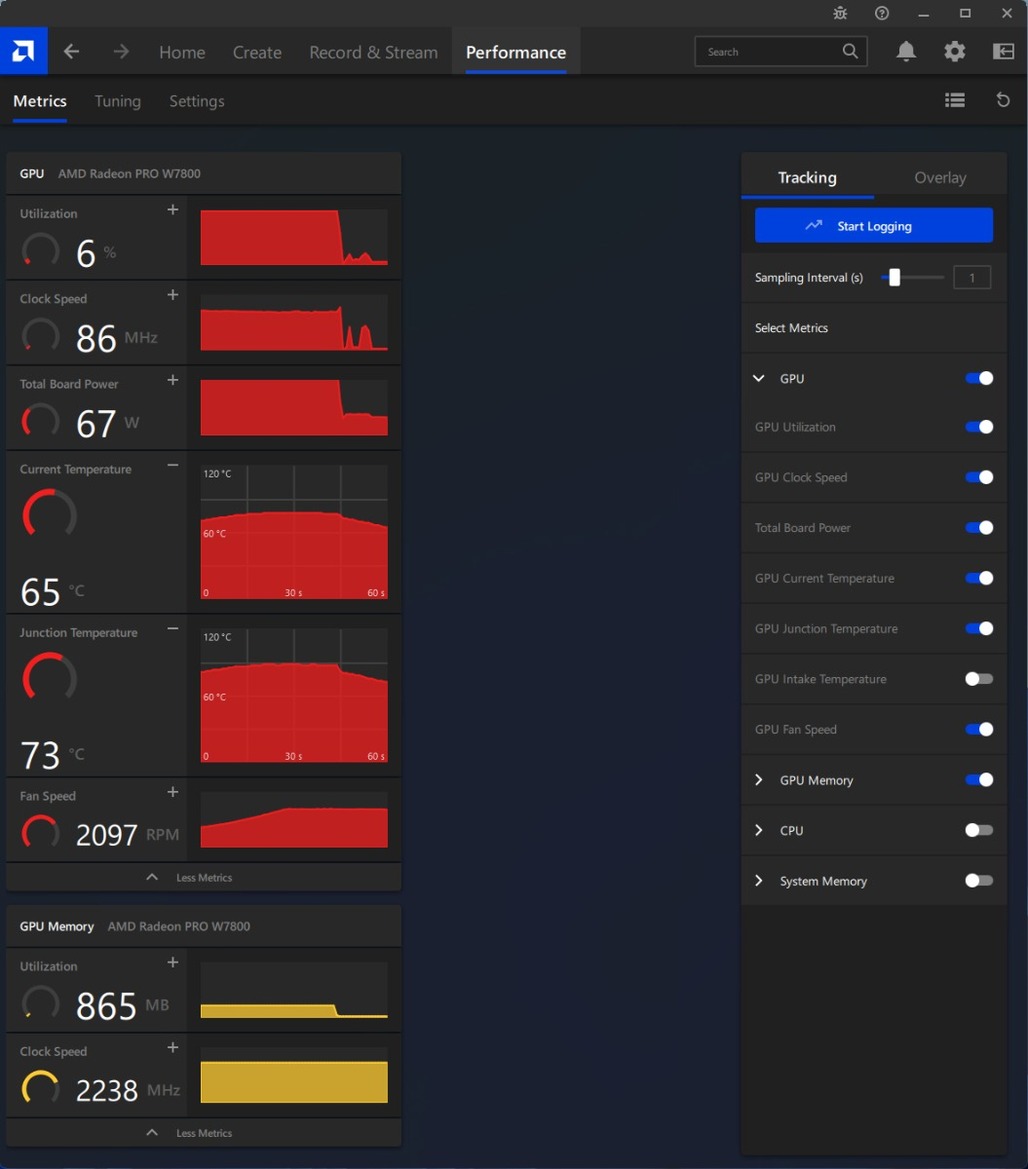Toggle GPU Memory tracking switch
This screenshot has height=1169, width=1028.
pyautogui.click(x=979, y=780)
